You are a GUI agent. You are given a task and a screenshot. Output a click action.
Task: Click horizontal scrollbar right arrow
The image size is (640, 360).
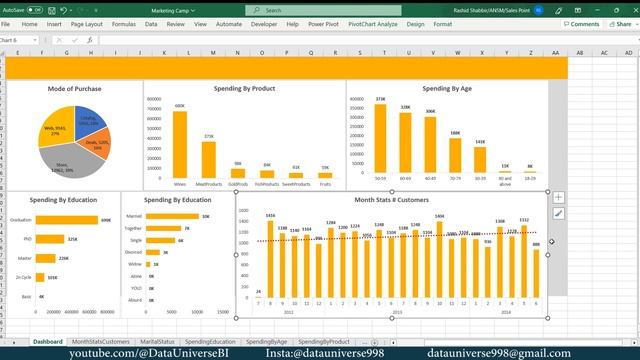pos(634,342)
